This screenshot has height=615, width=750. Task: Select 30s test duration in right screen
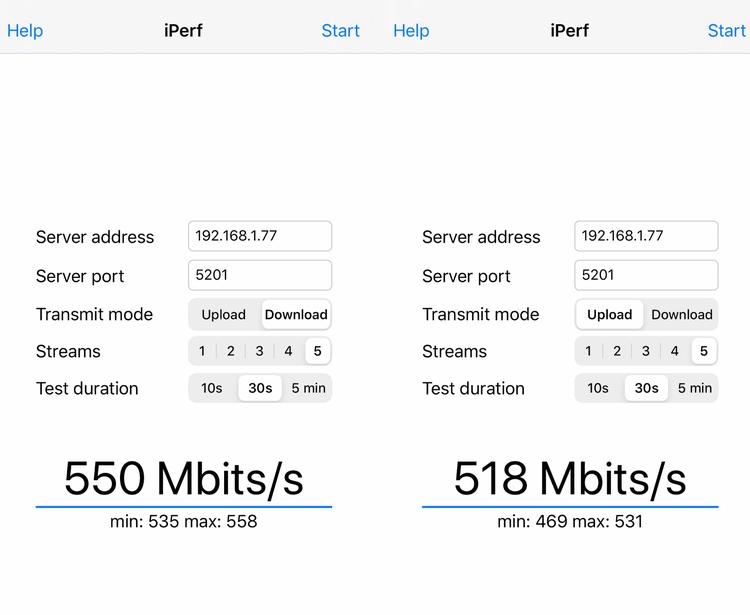point(646,388)
